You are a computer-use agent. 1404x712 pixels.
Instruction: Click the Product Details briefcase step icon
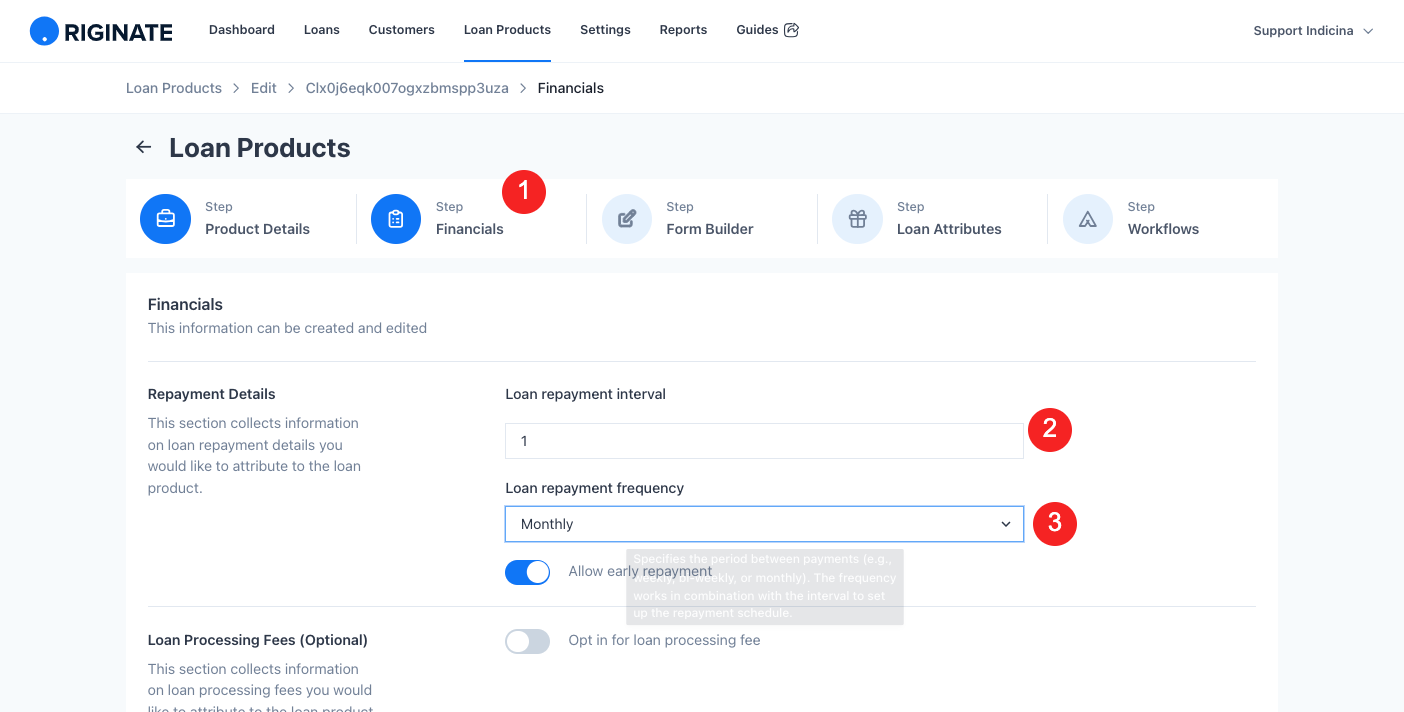click(166, 219)
